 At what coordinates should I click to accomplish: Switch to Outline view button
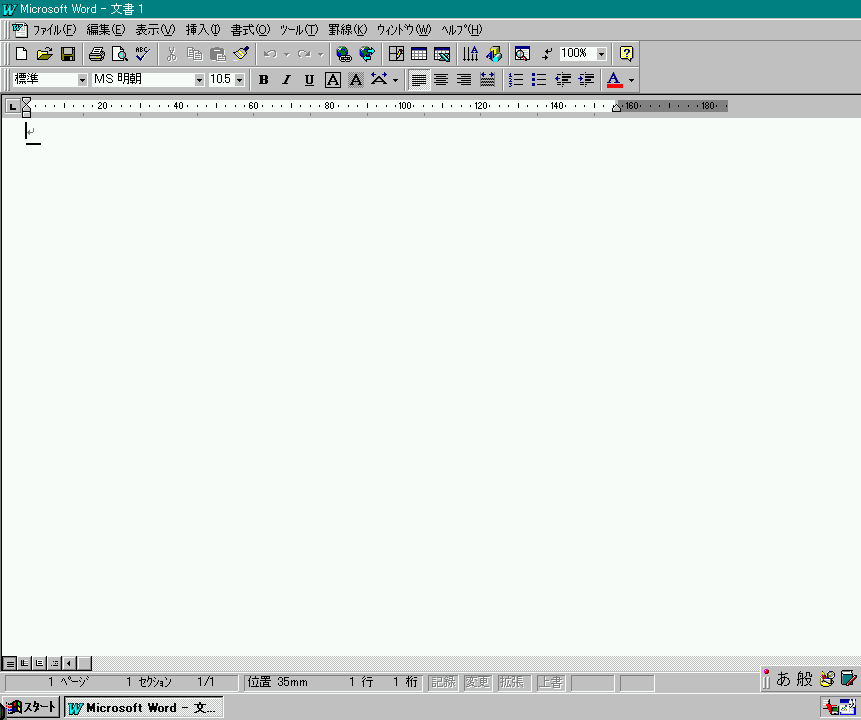pyautogui.click(x=54, y=663)
